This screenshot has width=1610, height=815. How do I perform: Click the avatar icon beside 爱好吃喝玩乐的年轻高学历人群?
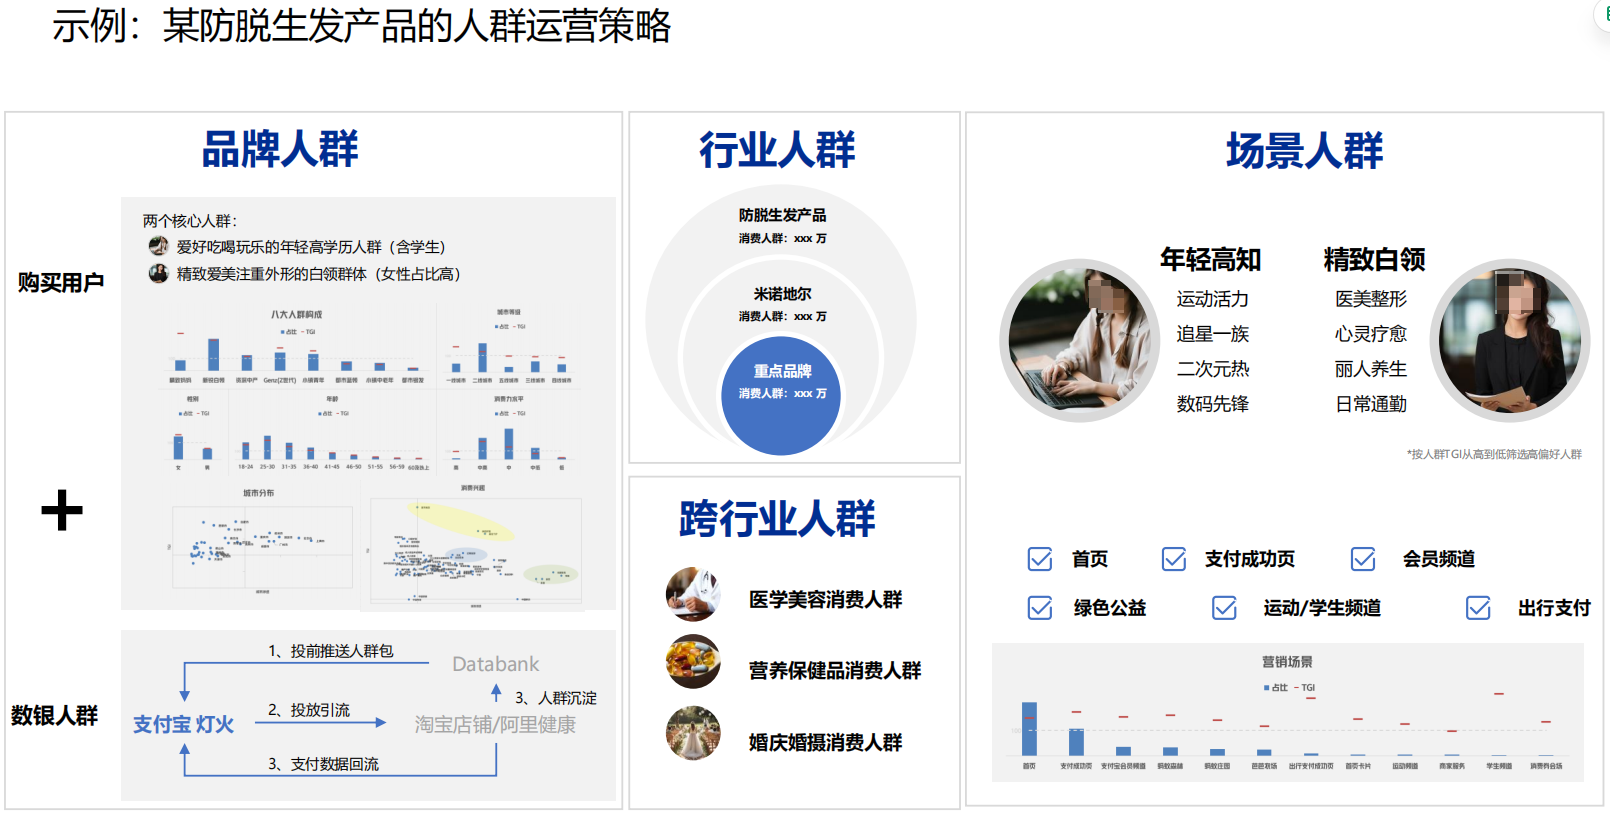(x=158, y=246)
